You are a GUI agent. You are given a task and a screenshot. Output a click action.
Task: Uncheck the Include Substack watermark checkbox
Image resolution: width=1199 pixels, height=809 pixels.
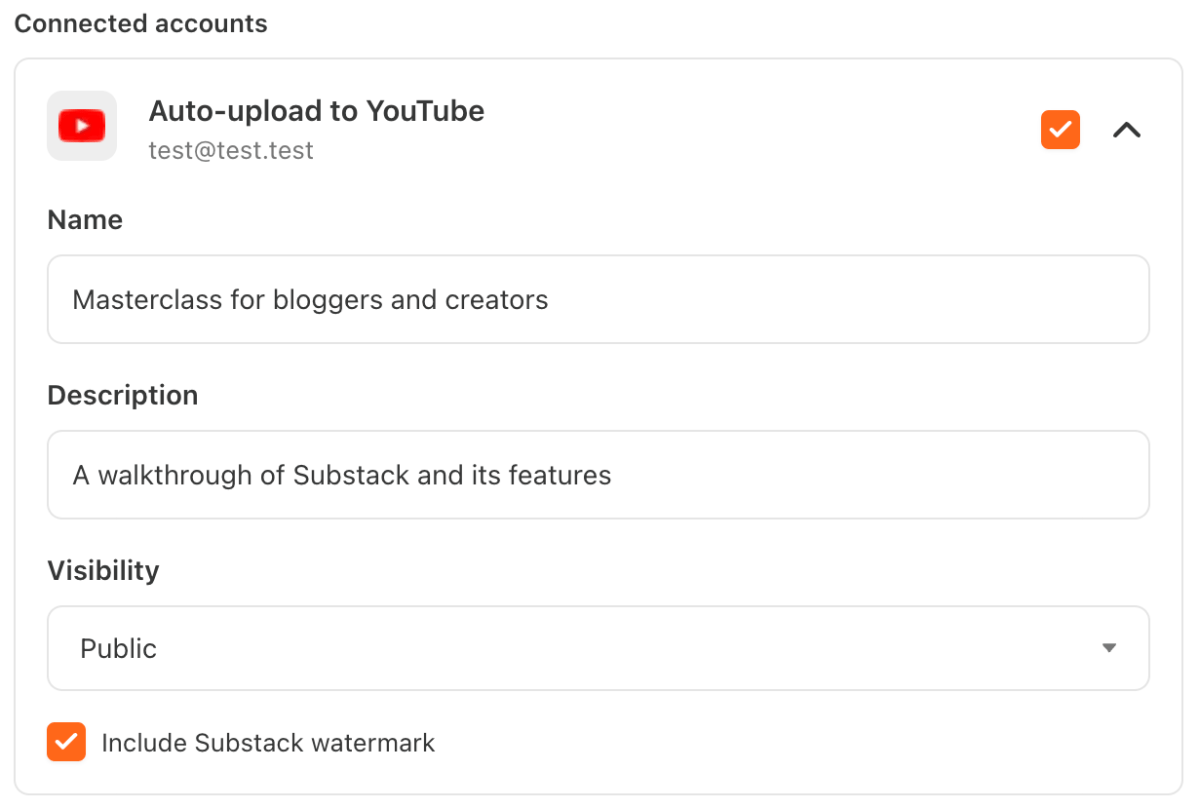(66, 742)
